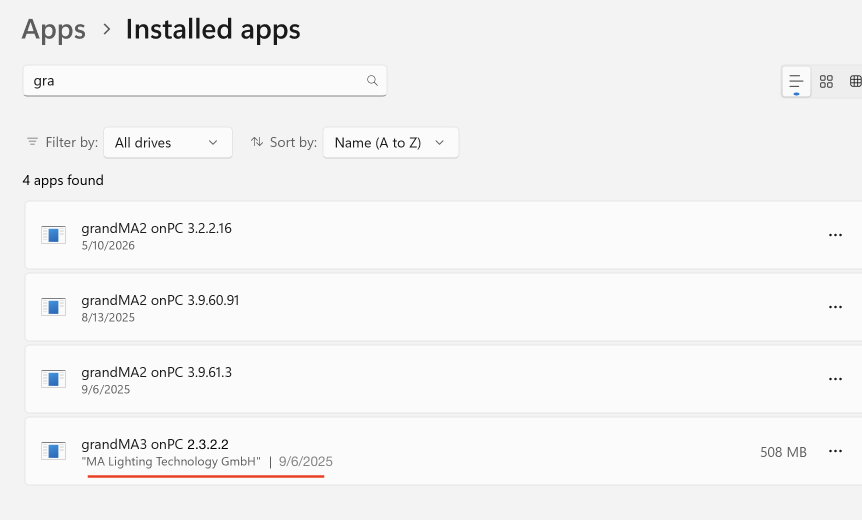The image size is (862, 520).
Task: Select the grandMA2 onPC 3.2.2.16 entry name
Action: tap(157, 228)
